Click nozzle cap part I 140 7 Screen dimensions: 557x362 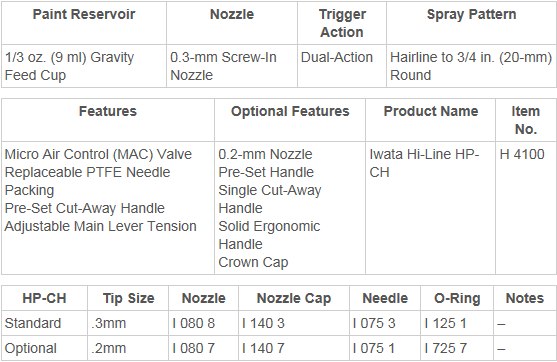pyautogui.click(x=263, y=349)
